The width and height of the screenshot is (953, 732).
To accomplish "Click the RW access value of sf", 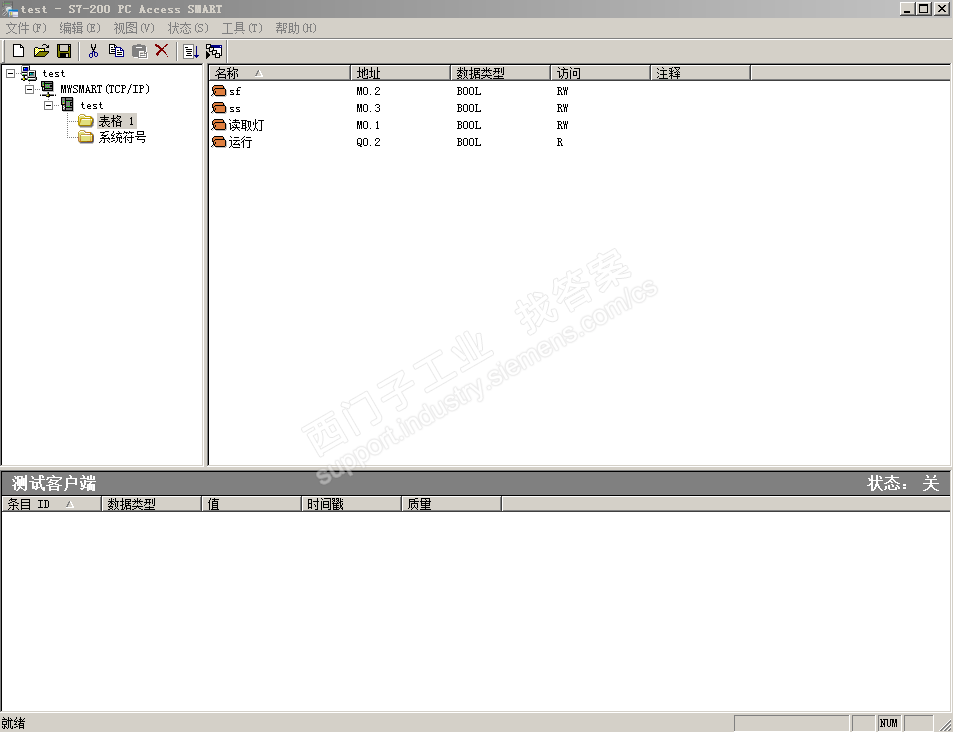I will point(562,91).
